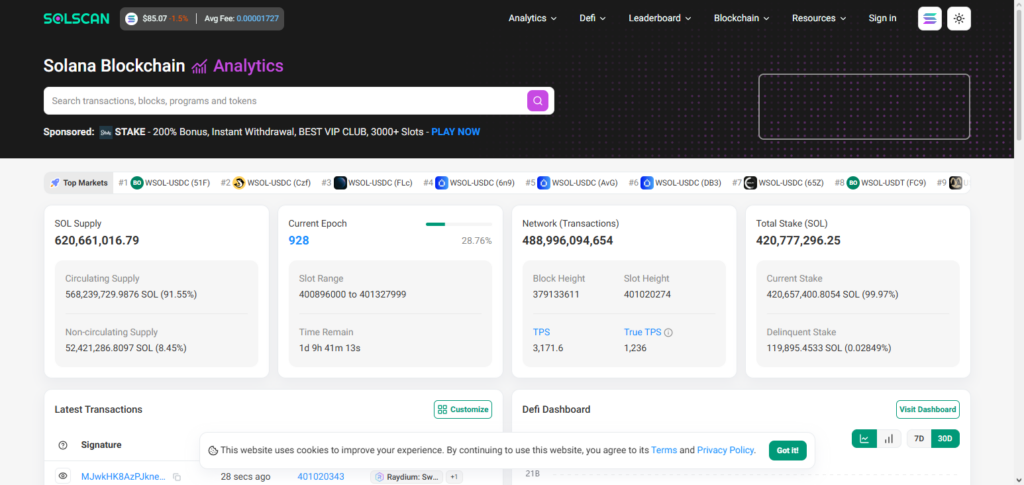
Task: Open block 401020343 link
Action: tap(321, 477)
